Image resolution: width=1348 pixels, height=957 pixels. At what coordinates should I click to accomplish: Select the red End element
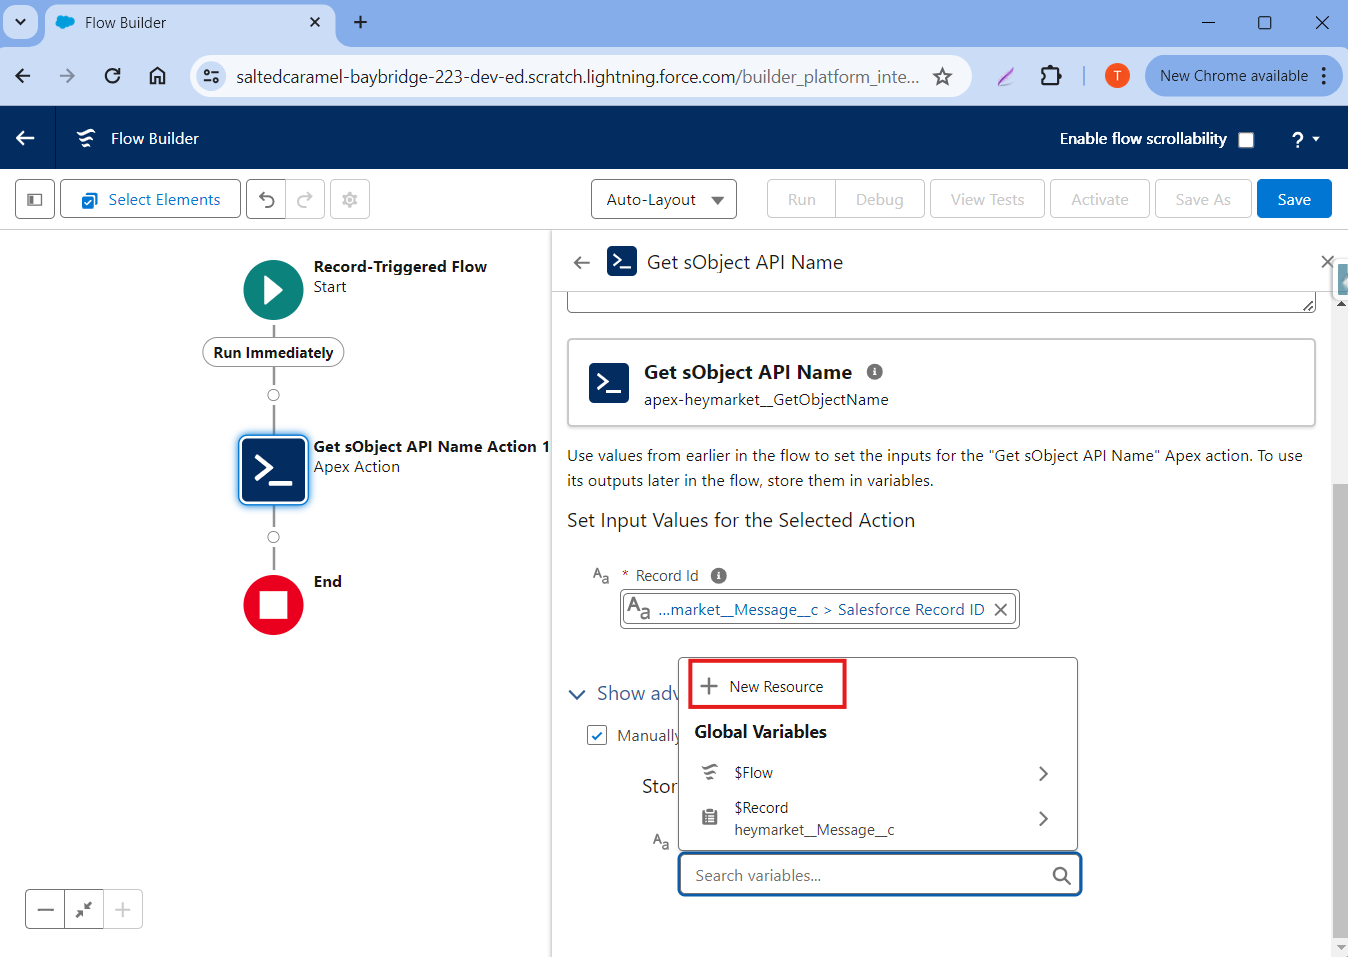[273, 605]
